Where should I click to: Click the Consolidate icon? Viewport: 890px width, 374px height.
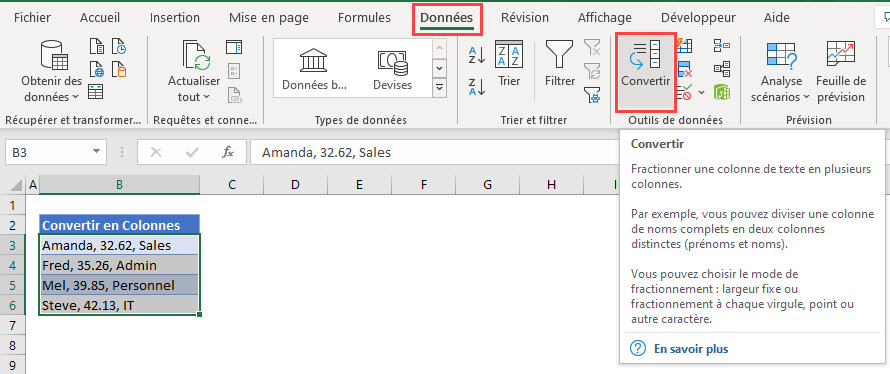tap(722, 45)
